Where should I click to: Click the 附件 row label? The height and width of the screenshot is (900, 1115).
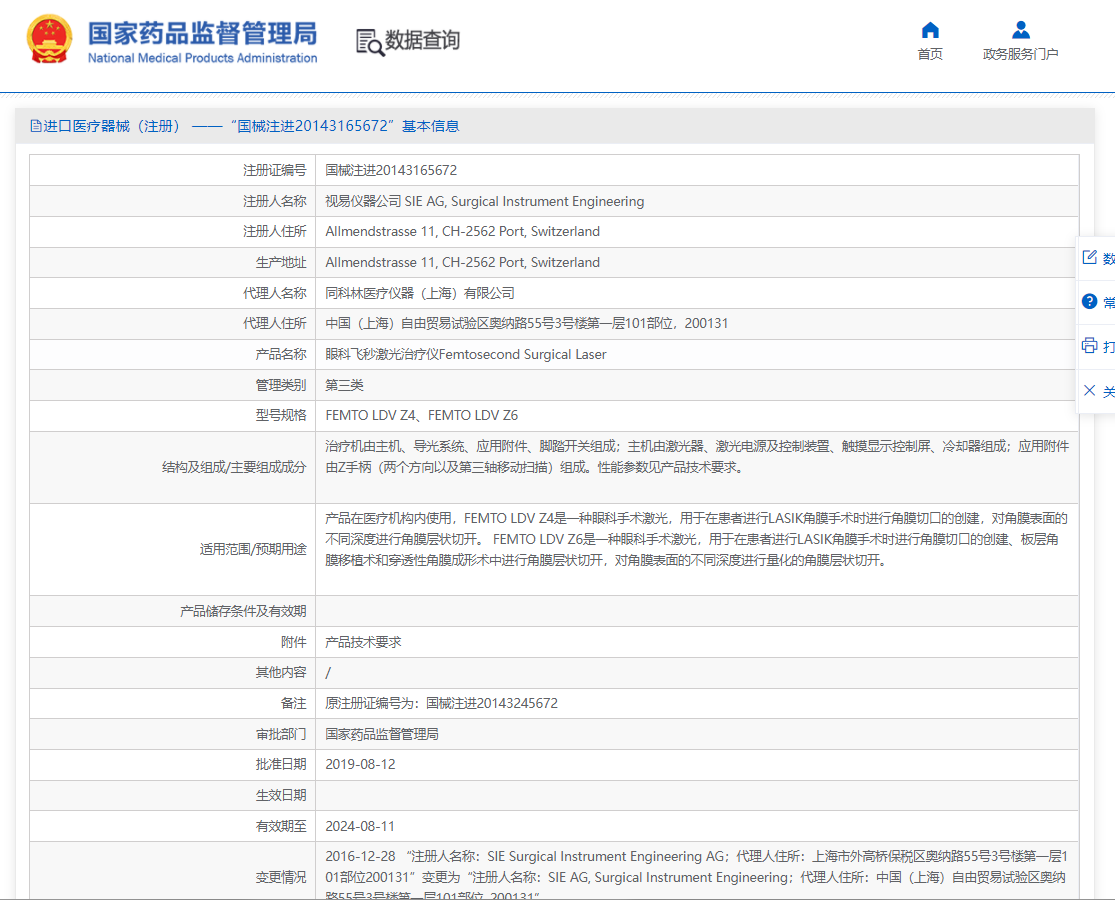click(294, 642)
